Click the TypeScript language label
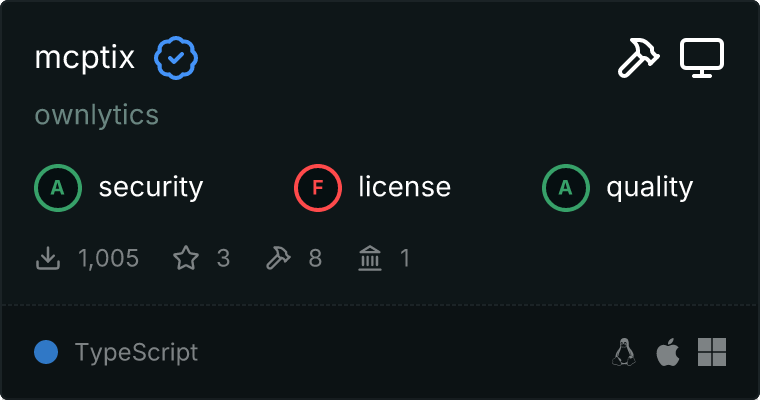This screenshot has height=400, width=760. pos(136,352)
